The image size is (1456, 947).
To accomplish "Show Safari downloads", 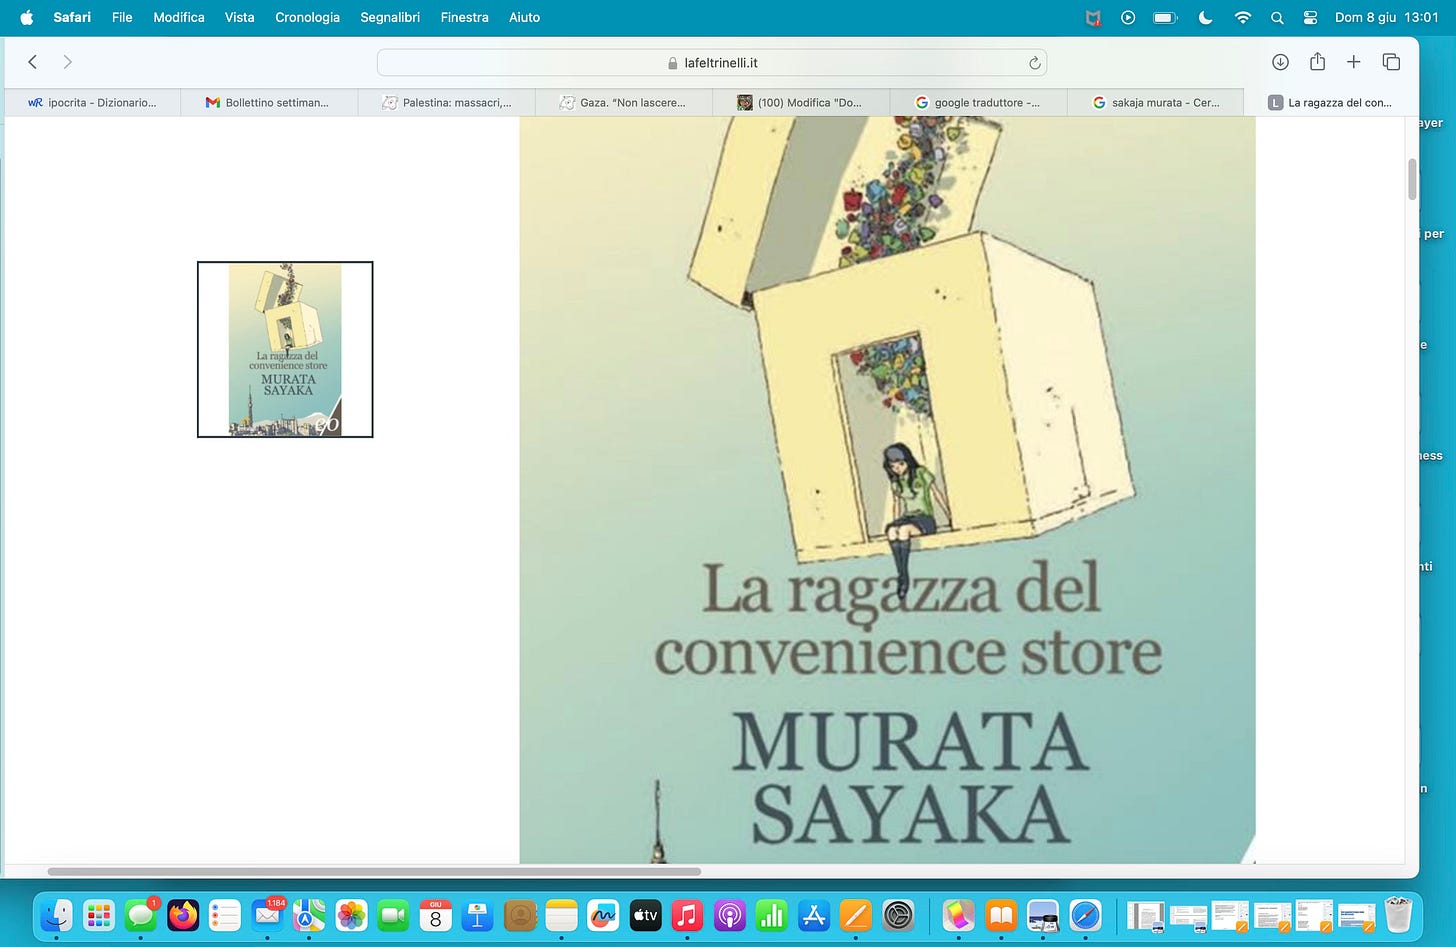I will (x=1280, y=62).
